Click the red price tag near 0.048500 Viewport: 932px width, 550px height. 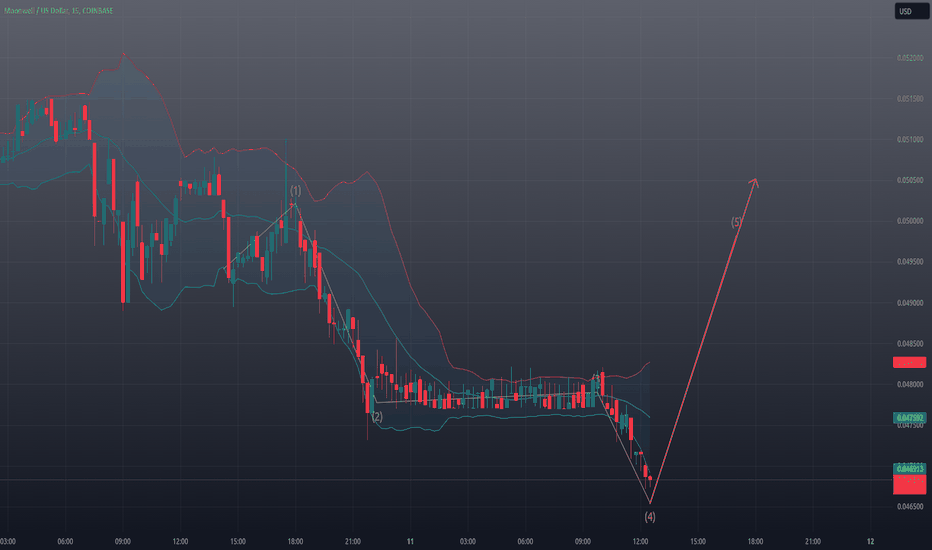(x=909, y=362)
